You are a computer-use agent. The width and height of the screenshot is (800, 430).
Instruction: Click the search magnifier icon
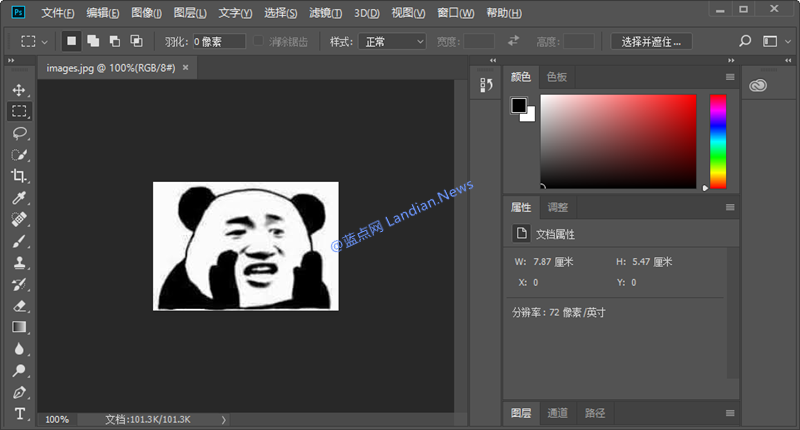coord(745,41)
